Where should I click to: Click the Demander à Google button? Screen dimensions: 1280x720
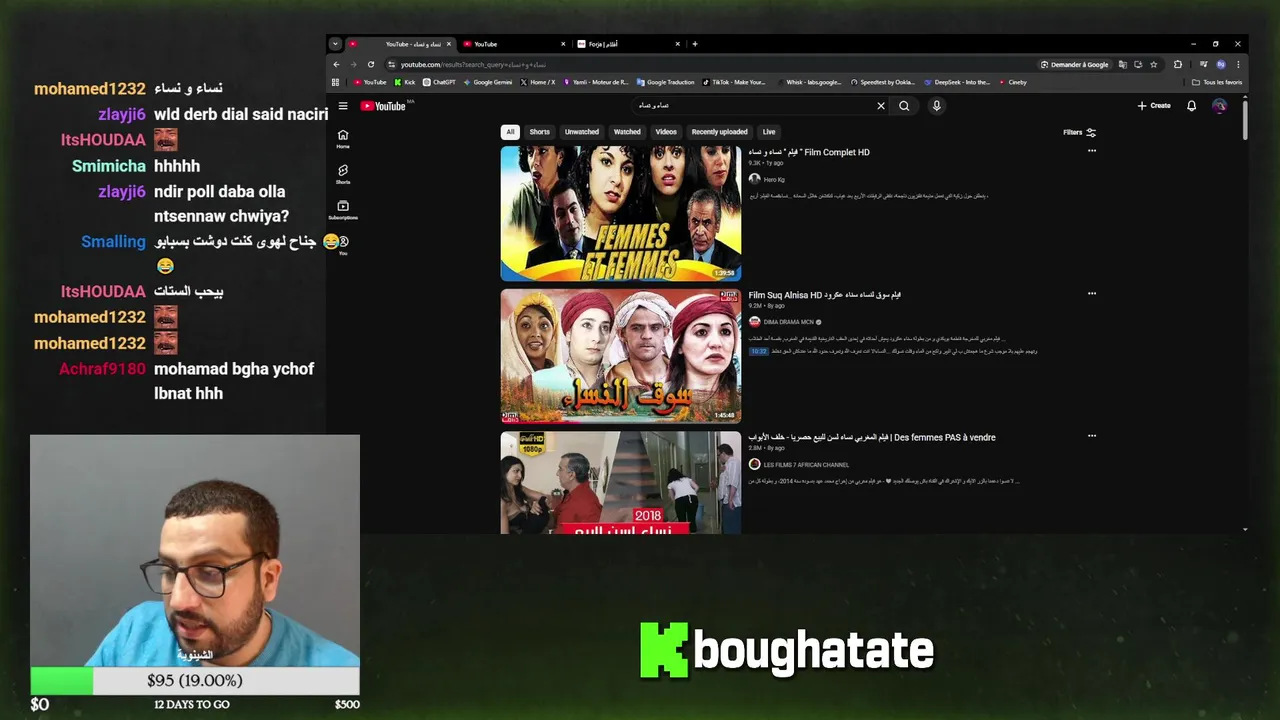click(1075, 65)
